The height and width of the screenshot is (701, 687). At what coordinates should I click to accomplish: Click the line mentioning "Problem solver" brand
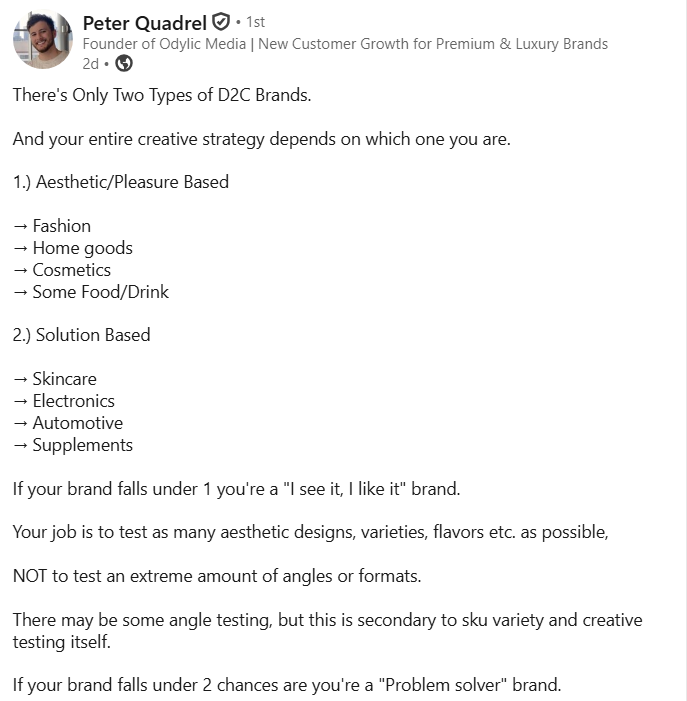[x=288, y=686]
